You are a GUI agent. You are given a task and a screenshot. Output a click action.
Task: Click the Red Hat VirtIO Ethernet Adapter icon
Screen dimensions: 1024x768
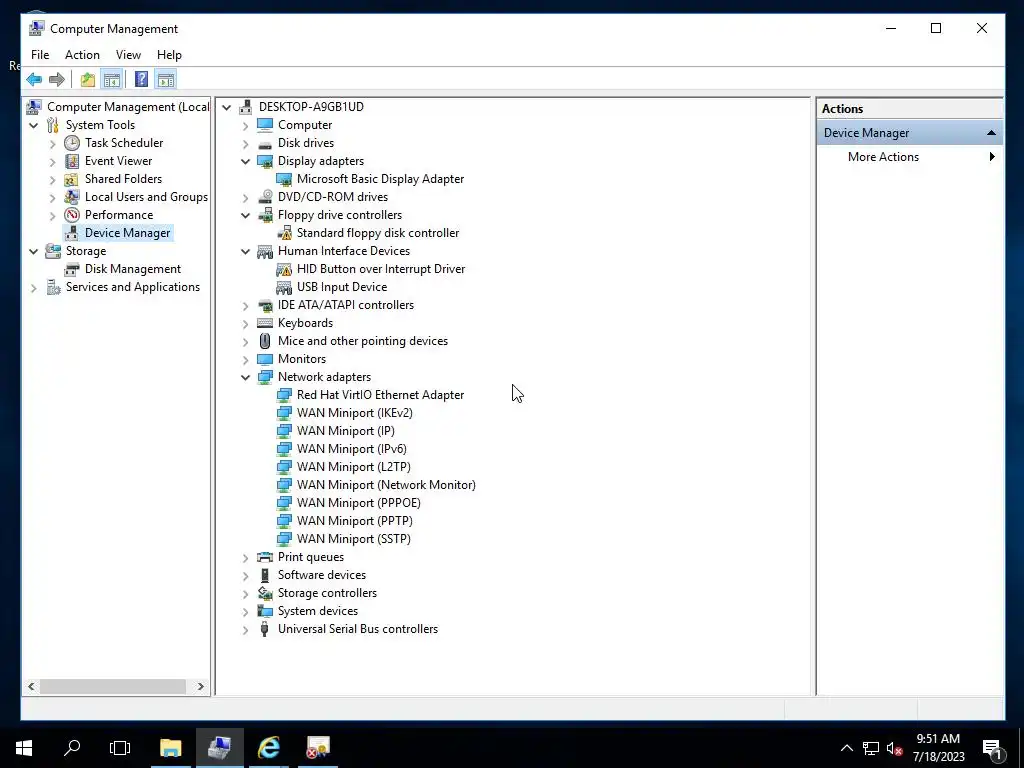[x=284, y=395]
